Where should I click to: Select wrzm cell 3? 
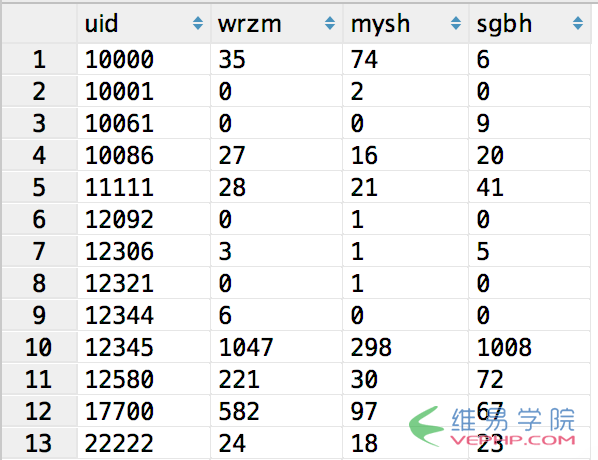coord(276,251)
